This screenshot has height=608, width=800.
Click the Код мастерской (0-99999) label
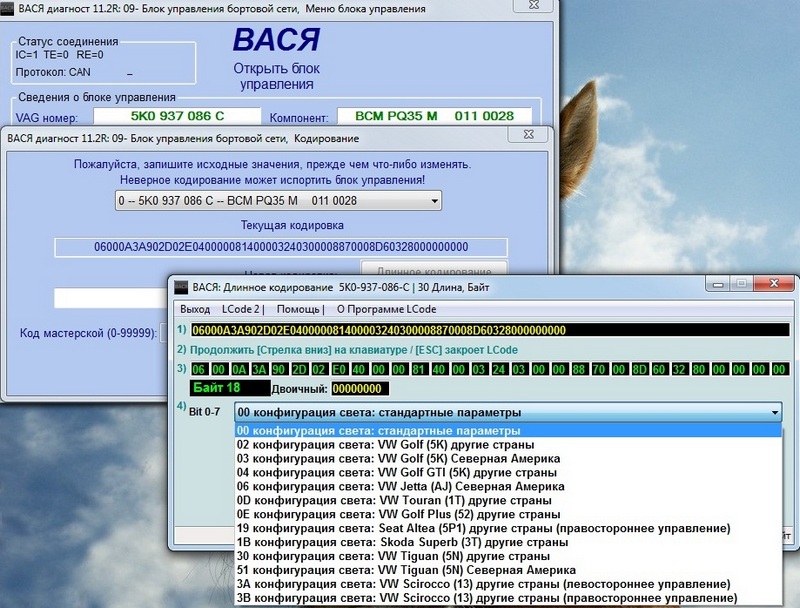pos(88,333)
